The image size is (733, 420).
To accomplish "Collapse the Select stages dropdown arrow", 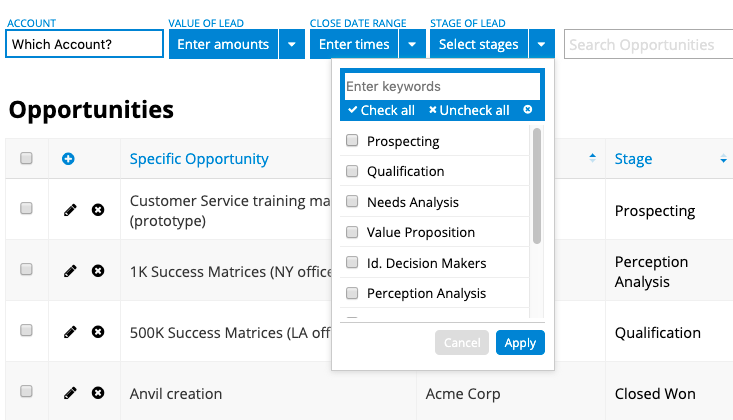I will pos(541,44).
